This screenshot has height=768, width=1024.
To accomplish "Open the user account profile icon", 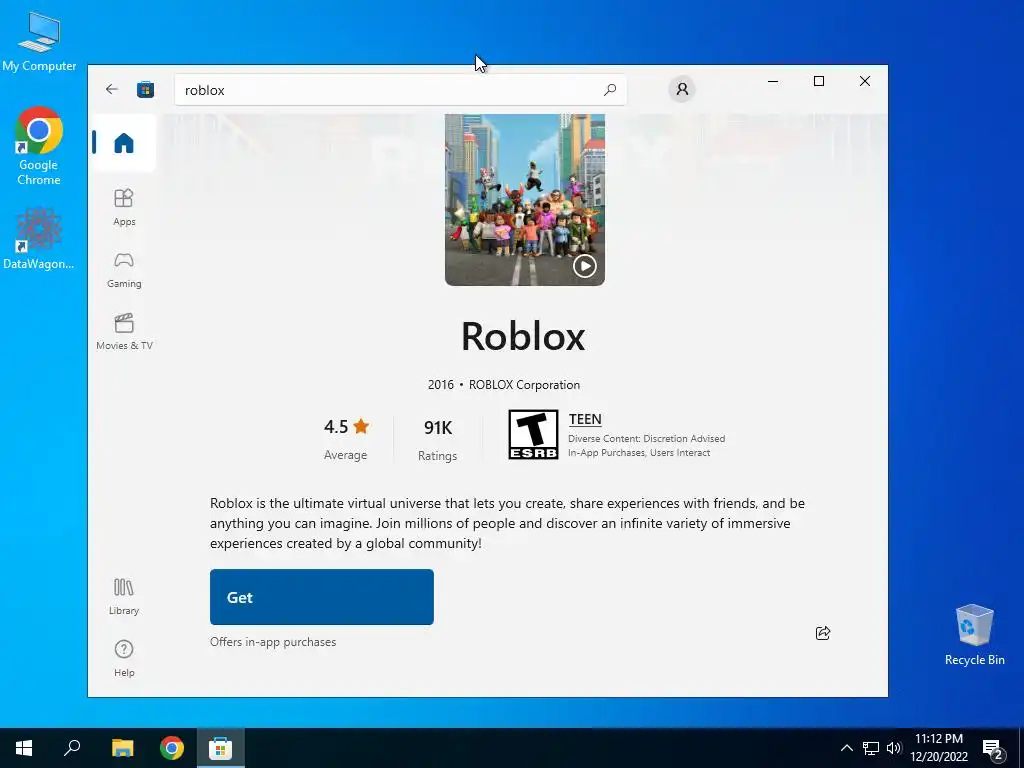I will (682, 89).
